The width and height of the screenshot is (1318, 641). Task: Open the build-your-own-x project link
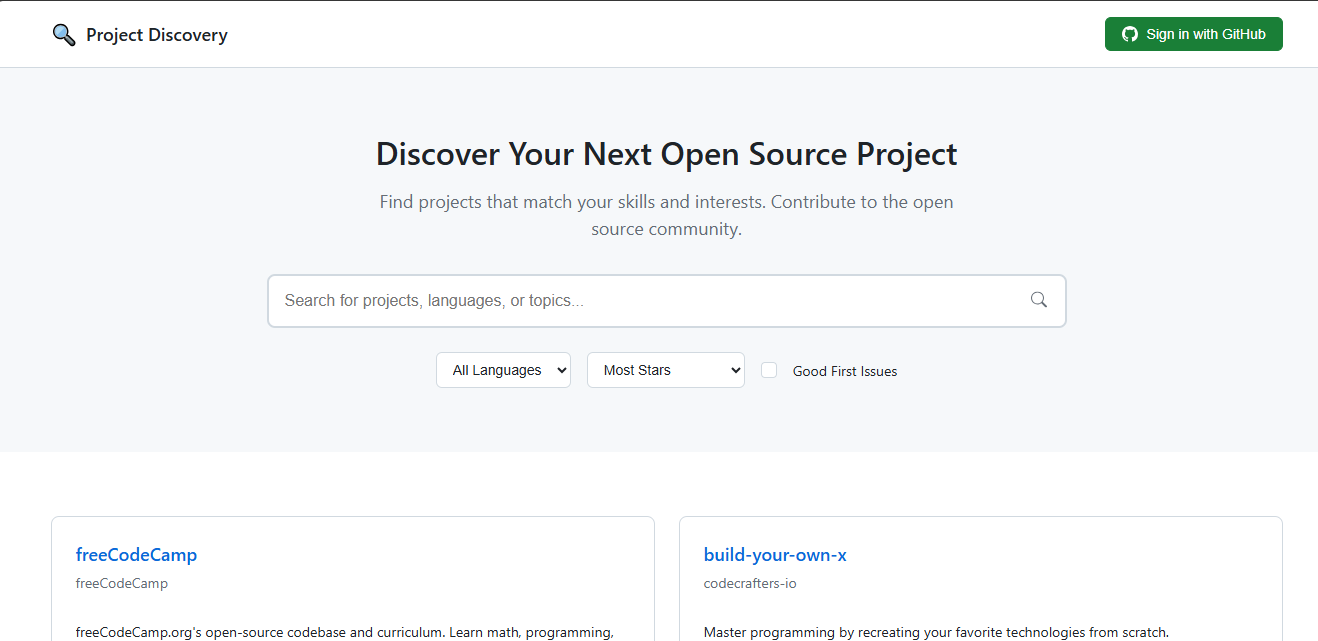[775, 555]
